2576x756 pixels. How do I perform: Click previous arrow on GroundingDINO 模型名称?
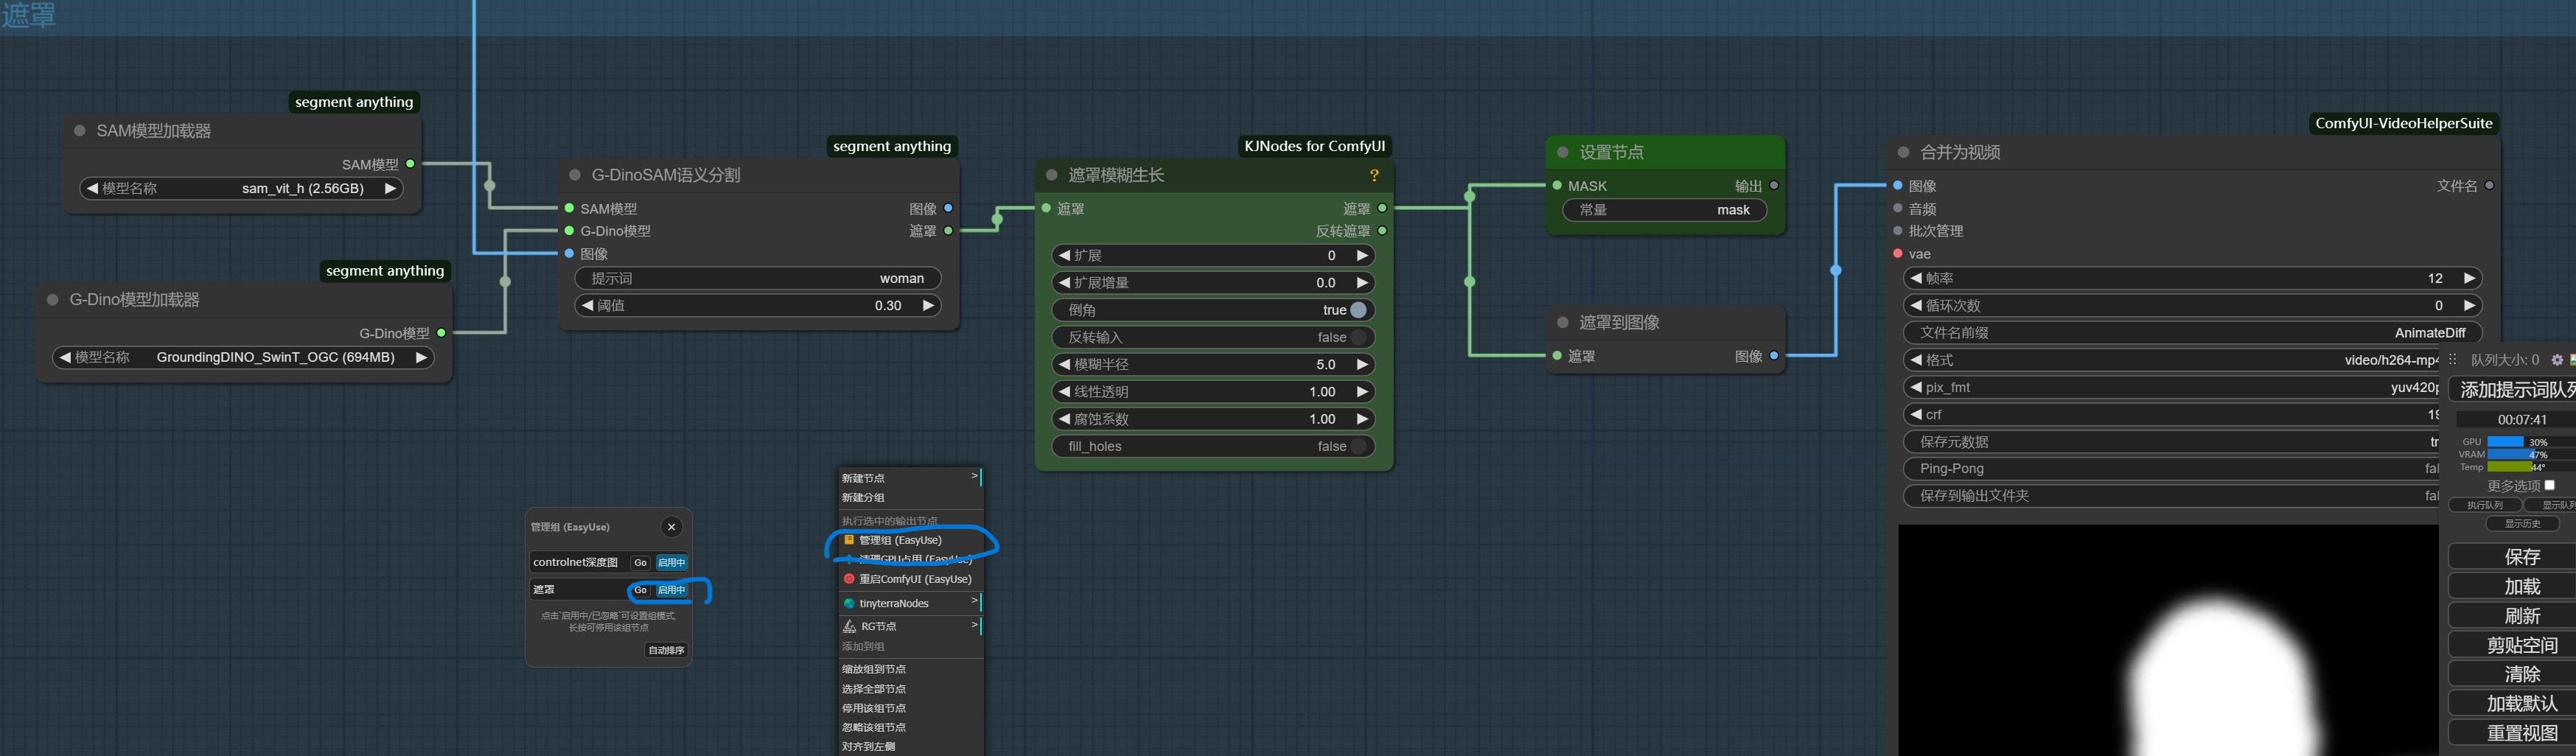[64, 357]
